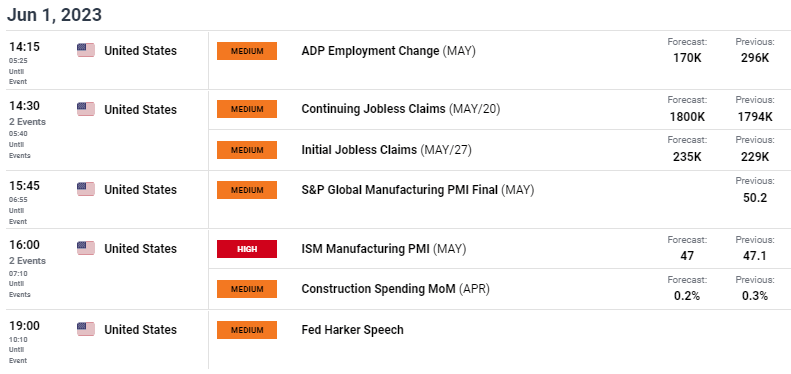Expand the 16:00 2 Events group
The height and width of the screenshot is (374, 791).
(x=27, y=261)
